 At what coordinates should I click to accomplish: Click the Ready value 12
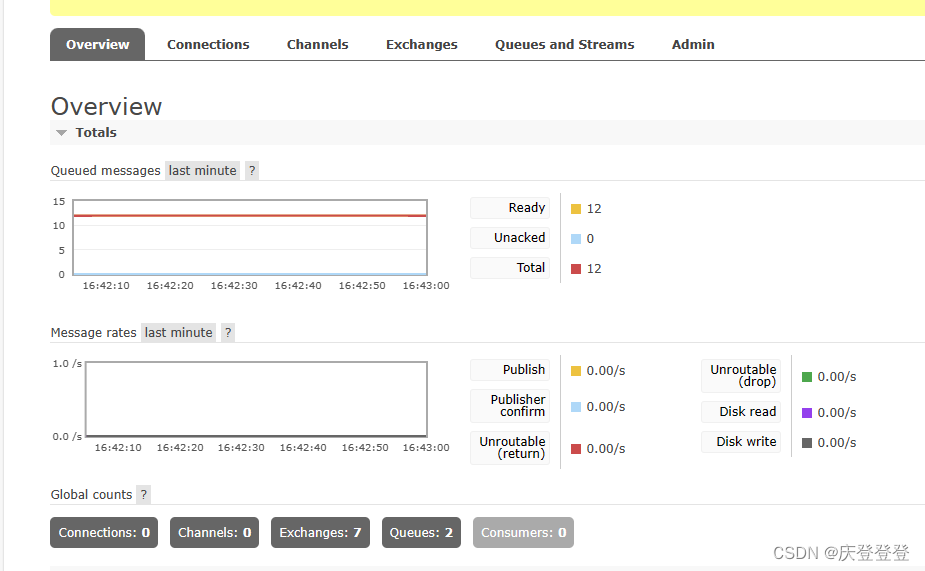594,209
